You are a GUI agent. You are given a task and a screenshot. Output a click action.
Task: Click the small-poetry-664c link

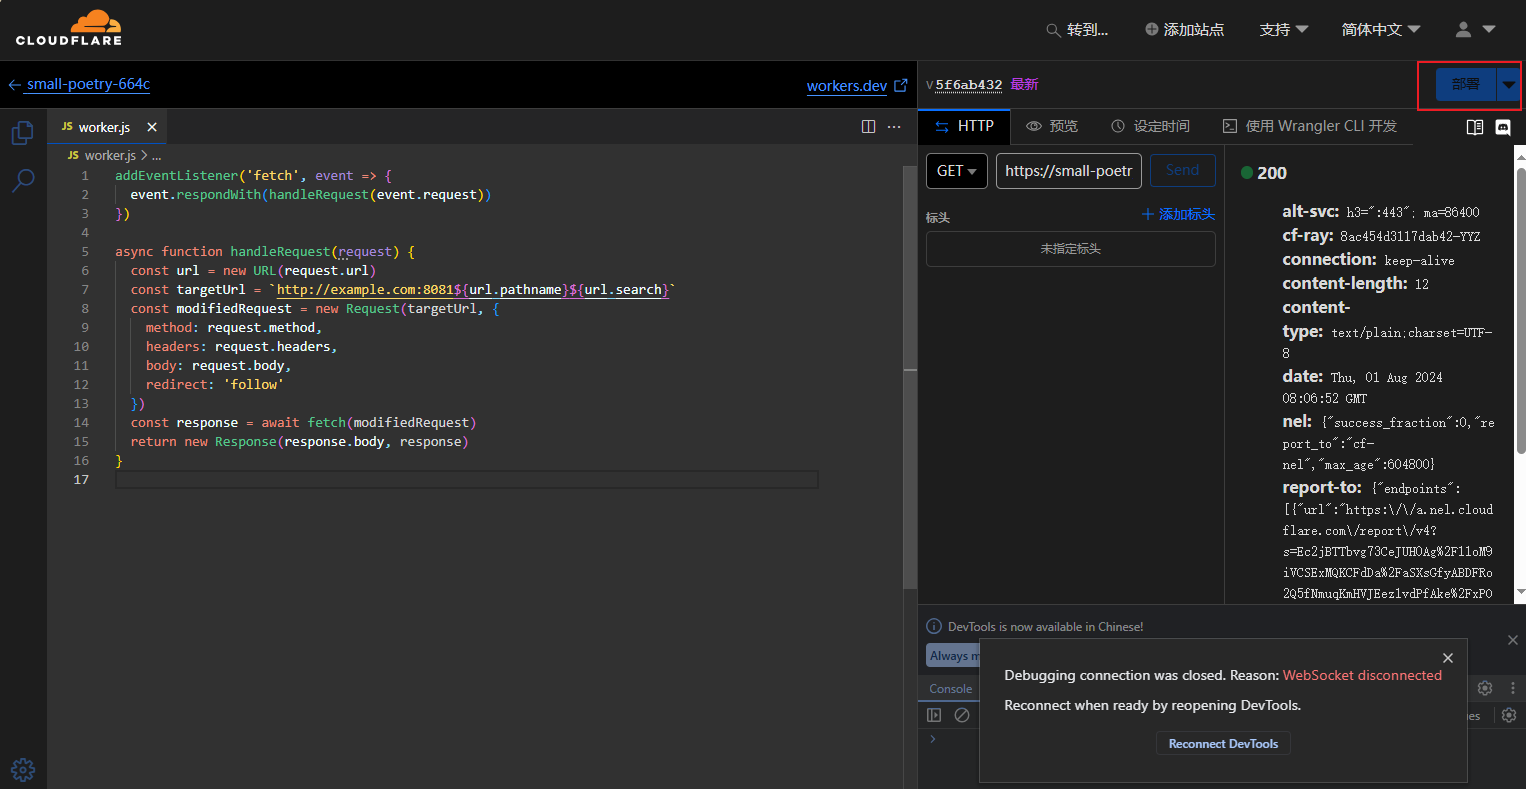click(x=88, y=84)
